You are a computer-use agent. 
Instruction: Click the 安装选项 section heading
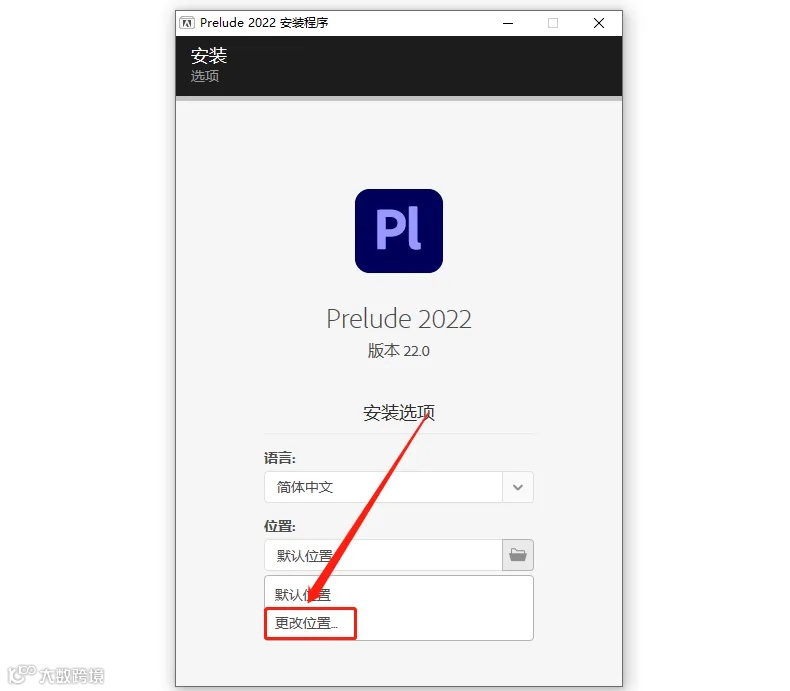399,413
